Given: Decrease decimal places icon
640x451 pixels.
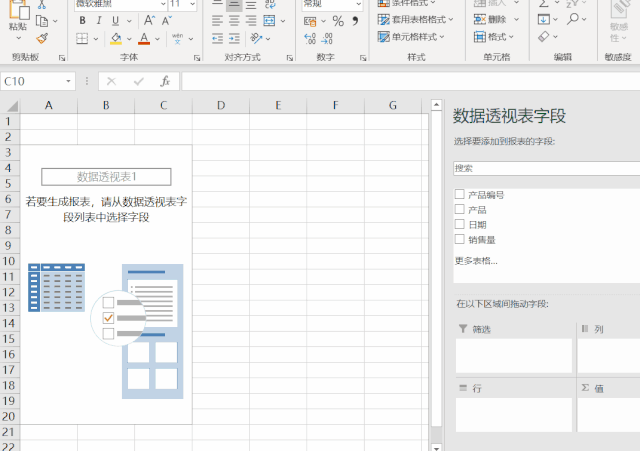Looking at the screenshot, I should 327,39.
